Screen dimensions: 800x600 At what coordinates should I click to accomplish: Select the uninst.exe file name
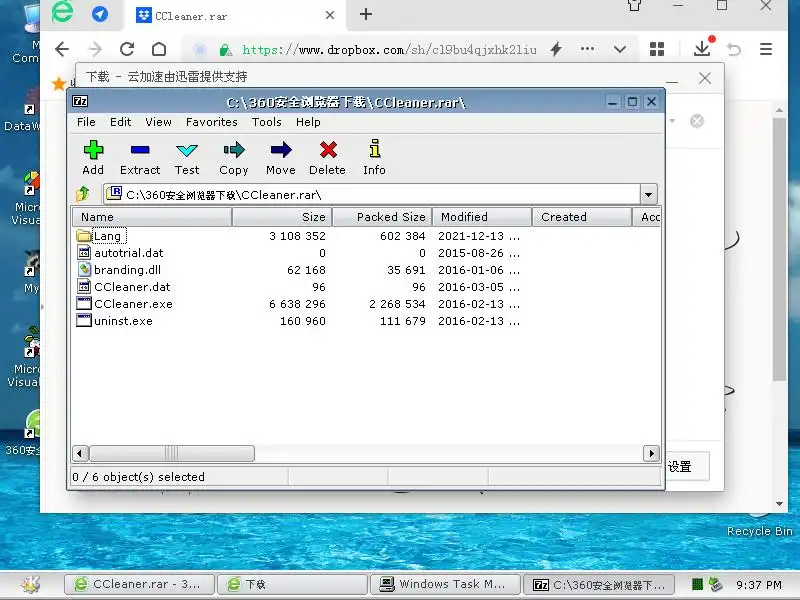pyautogui.click(x=123, y=321)
